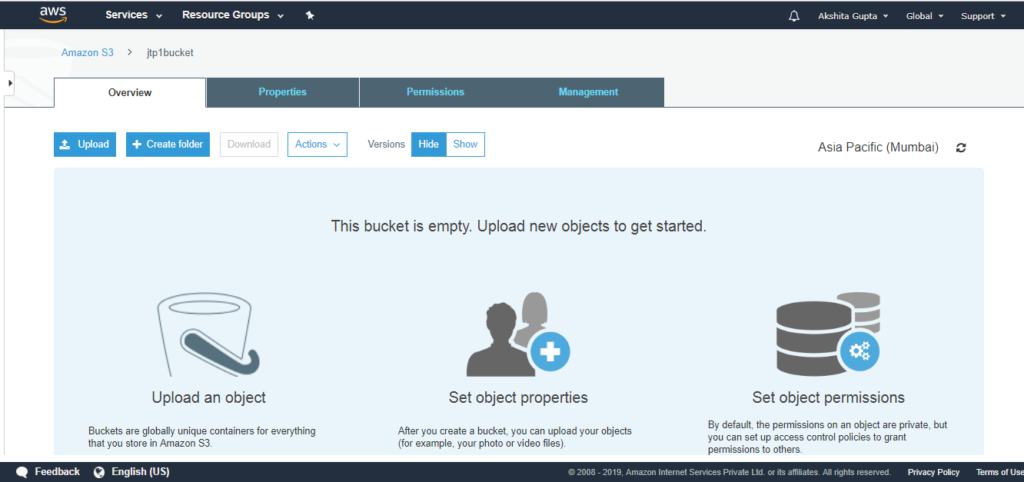This screenshot has height=482, width=1024.
Task: Open the Resource Groups dropdown
Action: [232, 16]
